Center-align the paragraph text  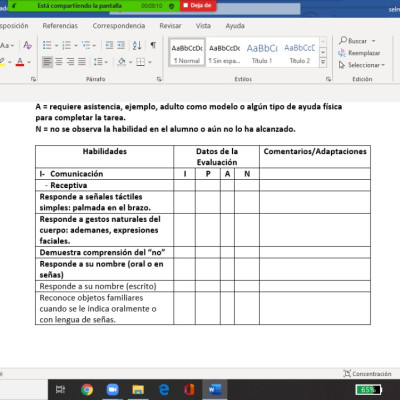(x=59, y=62)
